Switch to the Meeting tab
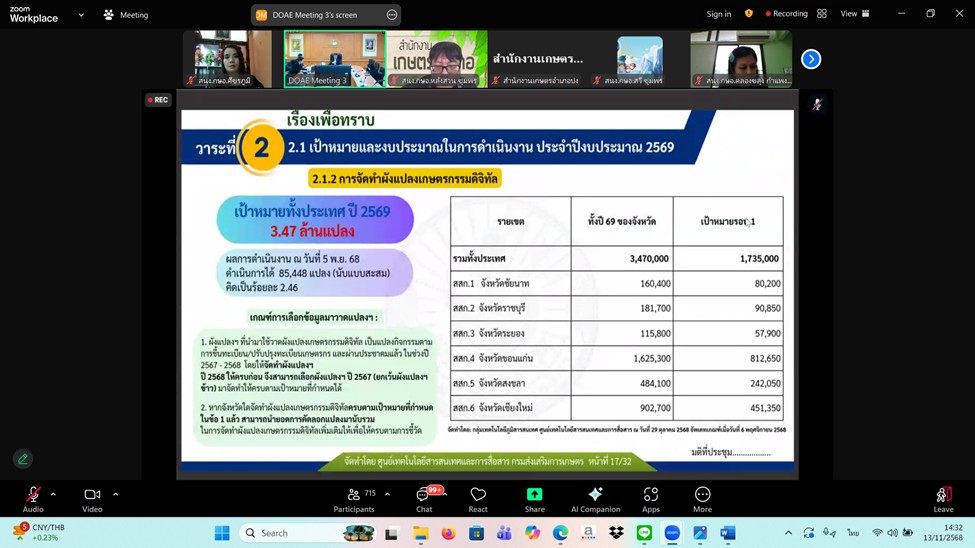 point(126,15)
